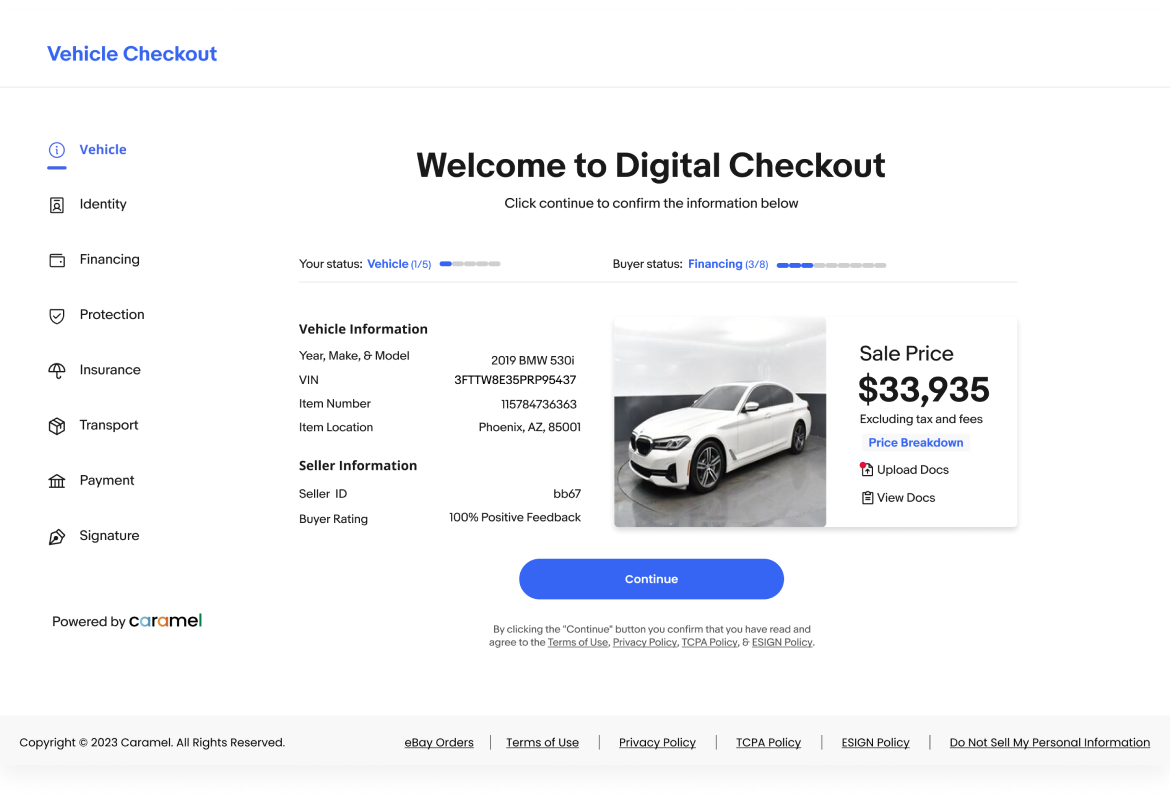Screen dimensions: 1170x801
Task: Open the Identity step from sidebar
Action: (103, 204)
